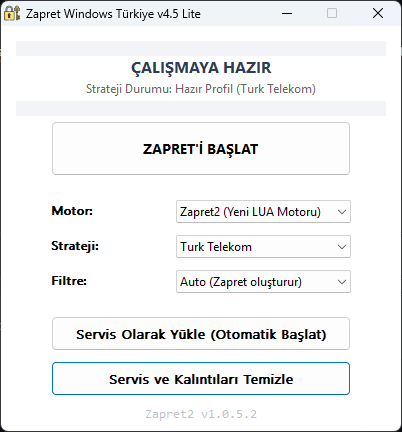Minimize the Zapret window
Screen dimensions: 402x432
point(287,13)
